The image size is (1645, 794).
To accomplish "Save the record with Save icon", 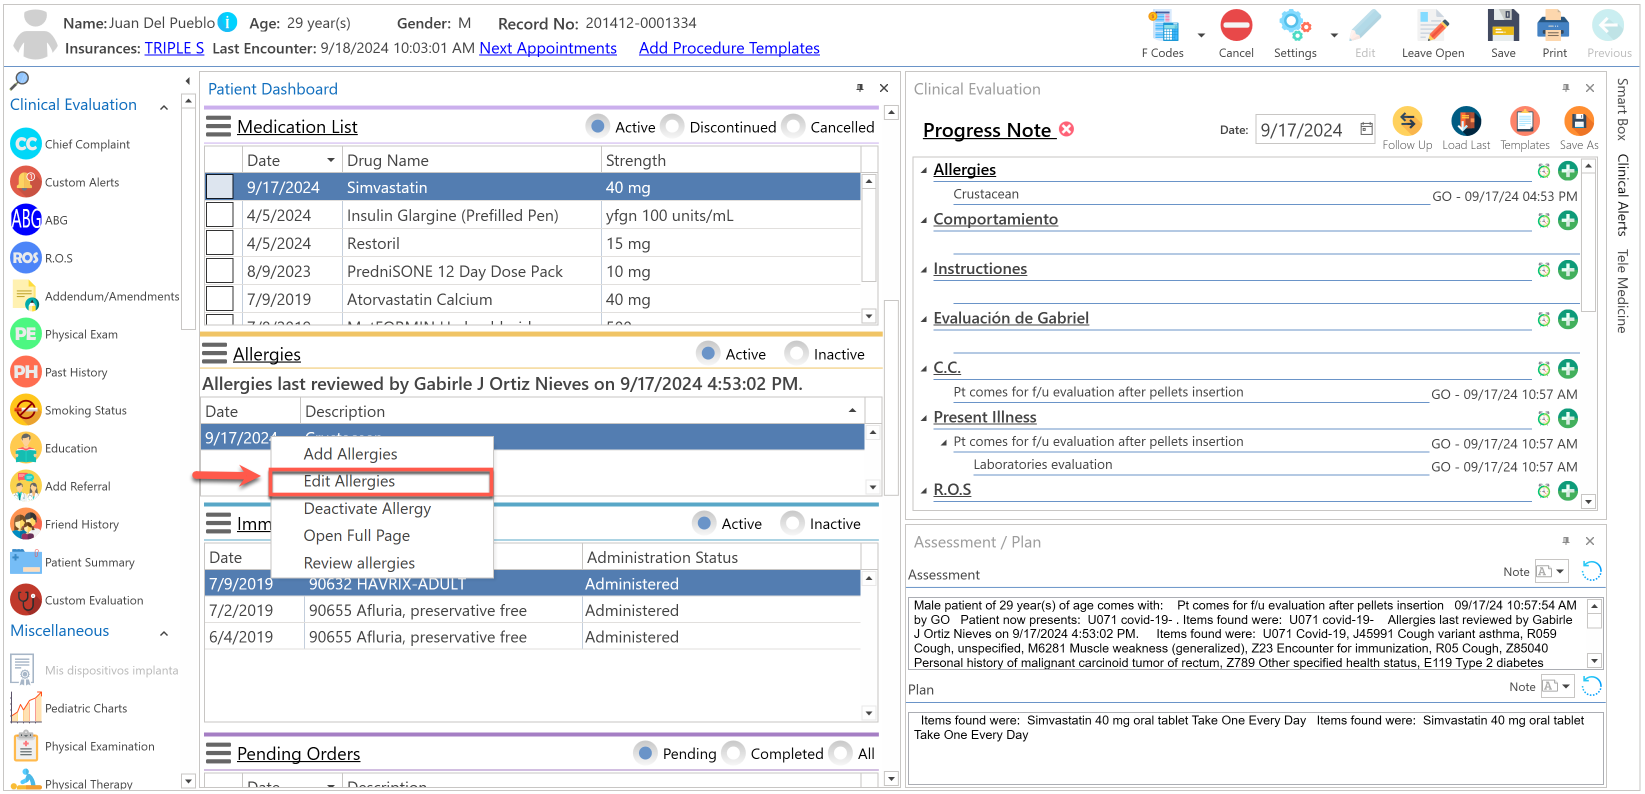I will coord(1503,26).
